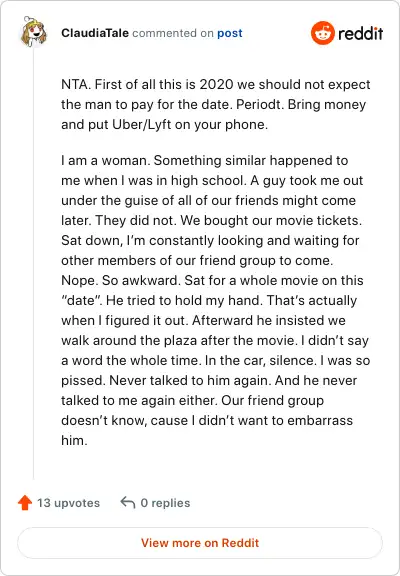Click the reply arrow icon

coord(128,502)
